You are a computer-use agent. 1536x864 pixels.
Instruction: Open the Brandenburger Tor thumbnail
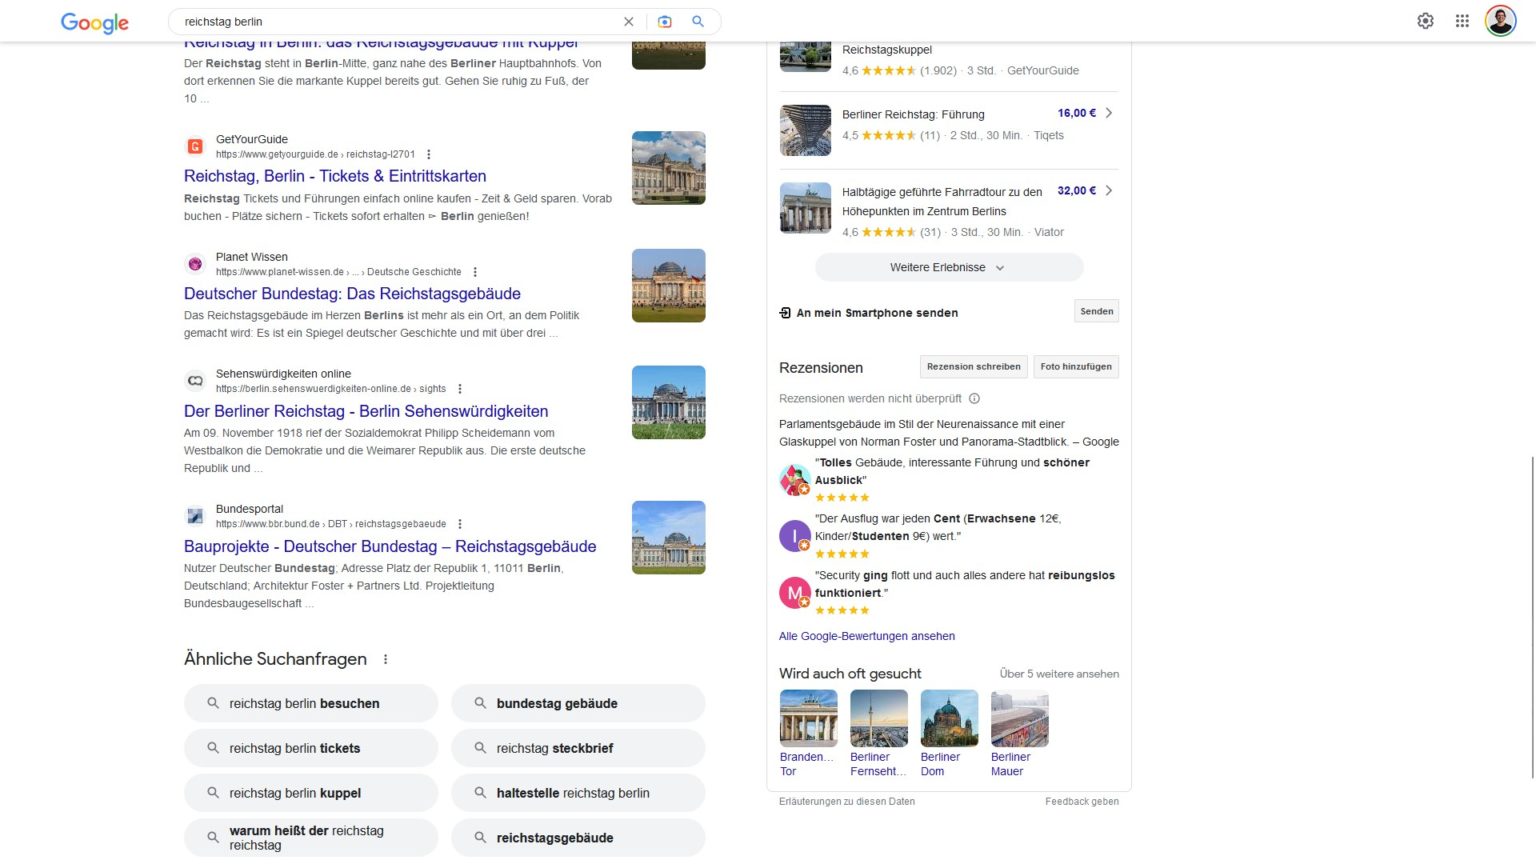(x=808, y=718)
